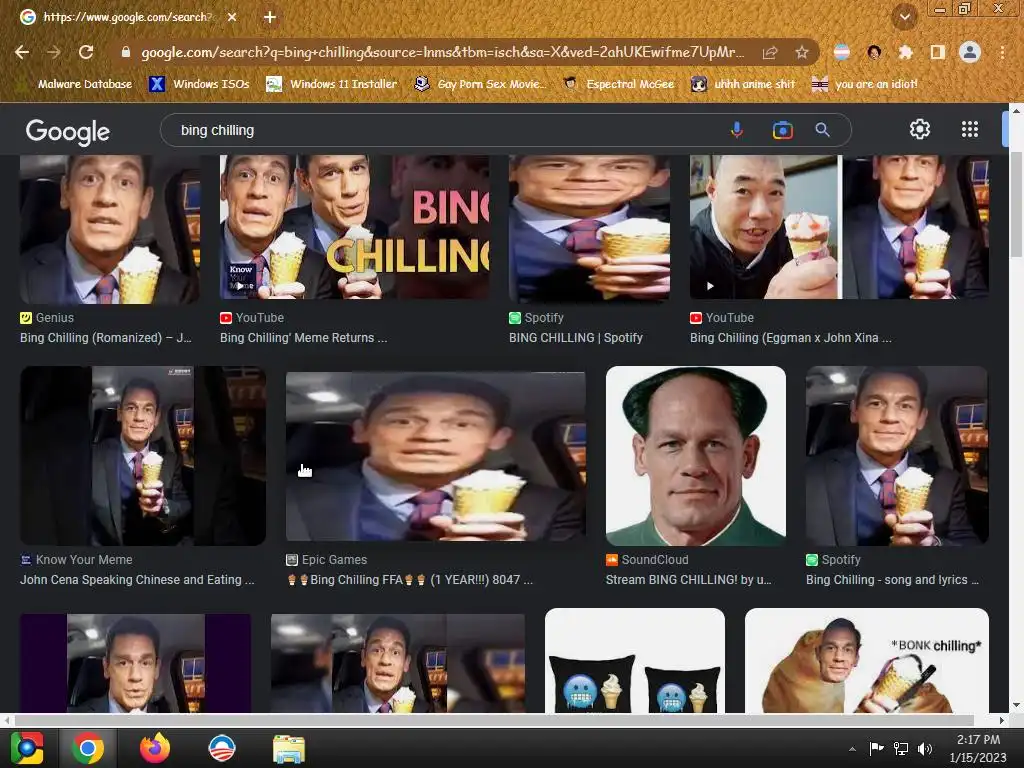The width and height of the screenshot is (1024, 768).
Task: Click the flag extension icon in toolbar
Action: (842, 52)
